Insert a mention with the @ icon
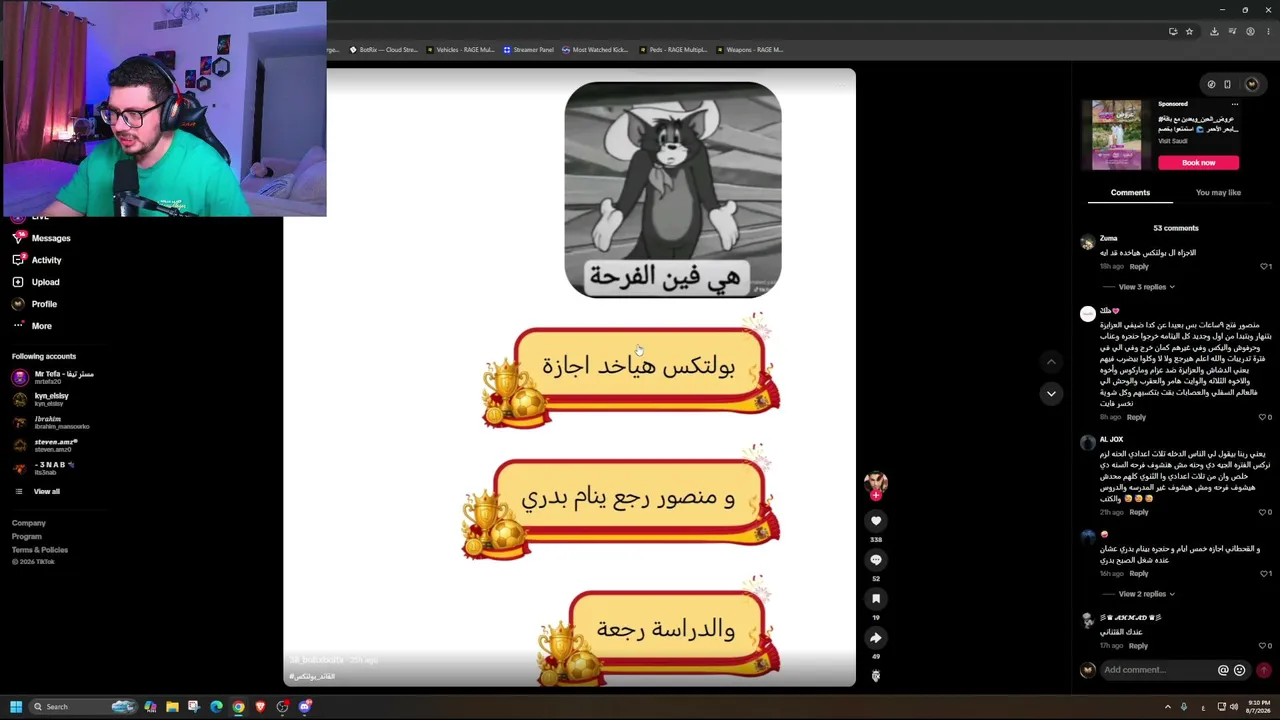Screen dimensions: 1280x720 pos(1223,670)
